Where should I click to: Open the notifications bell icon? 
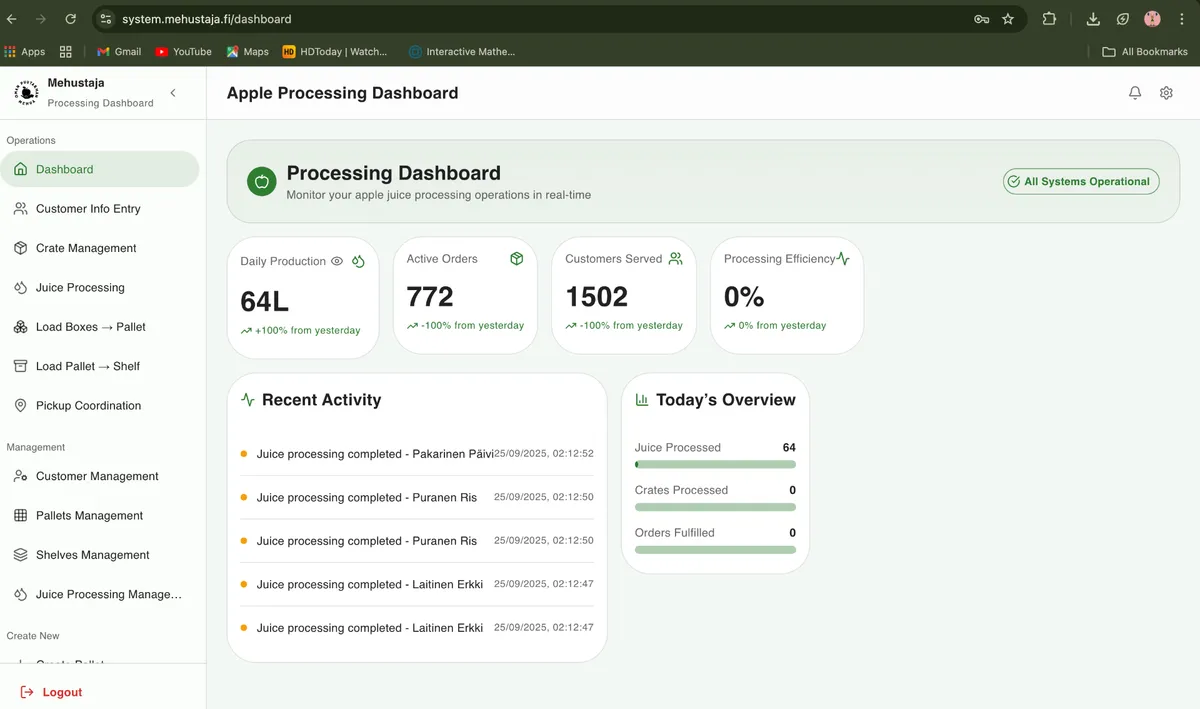1135,93
